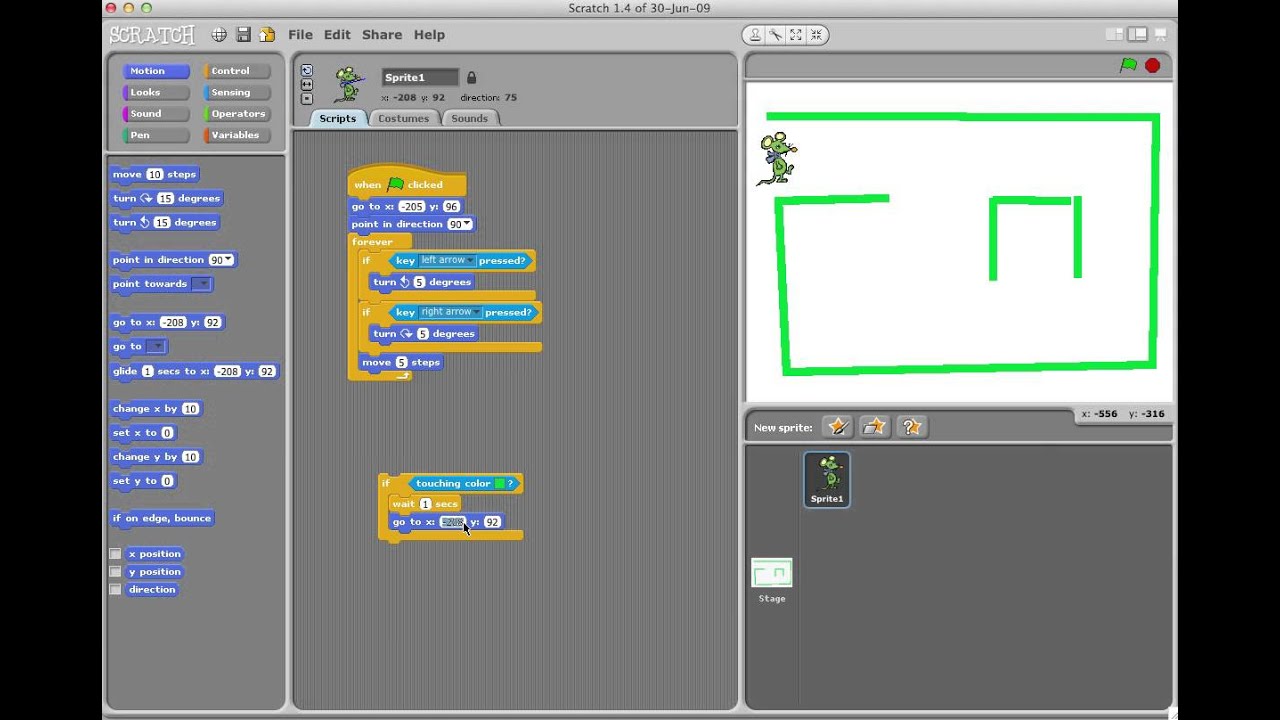This screenshot has width=1280, height=720.
Task: Open the Share menu
Action: [x=382, y=35]
